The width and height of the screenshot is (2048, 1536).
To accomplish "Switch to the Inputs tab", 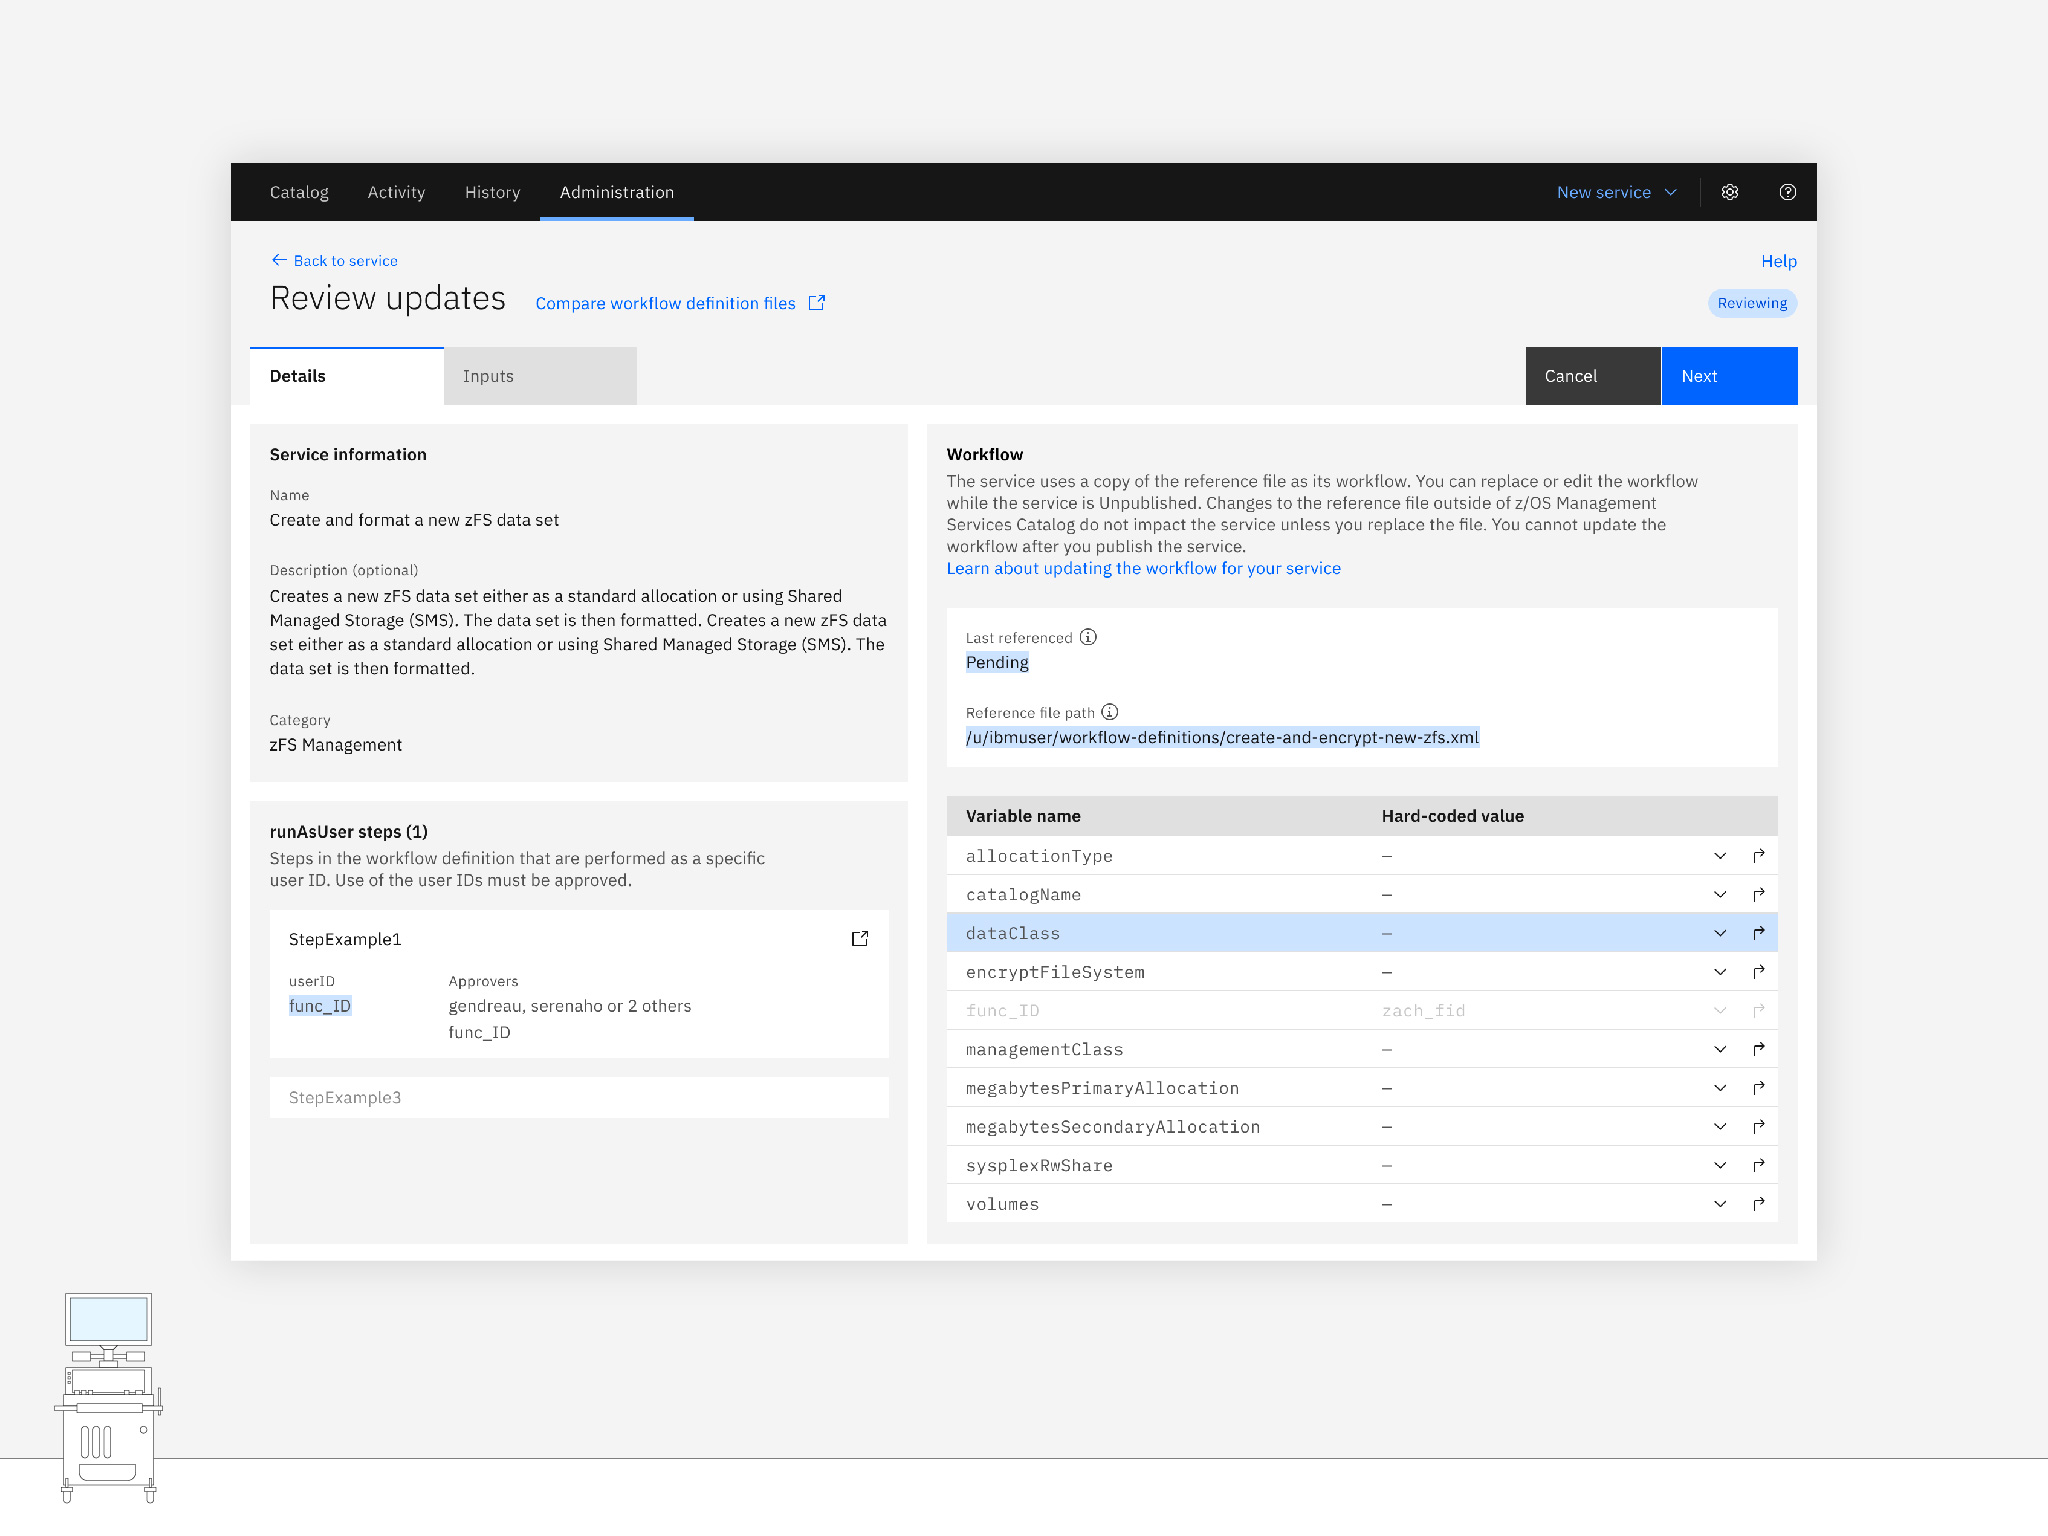I will pyautogui.click(x=540, y=376).
